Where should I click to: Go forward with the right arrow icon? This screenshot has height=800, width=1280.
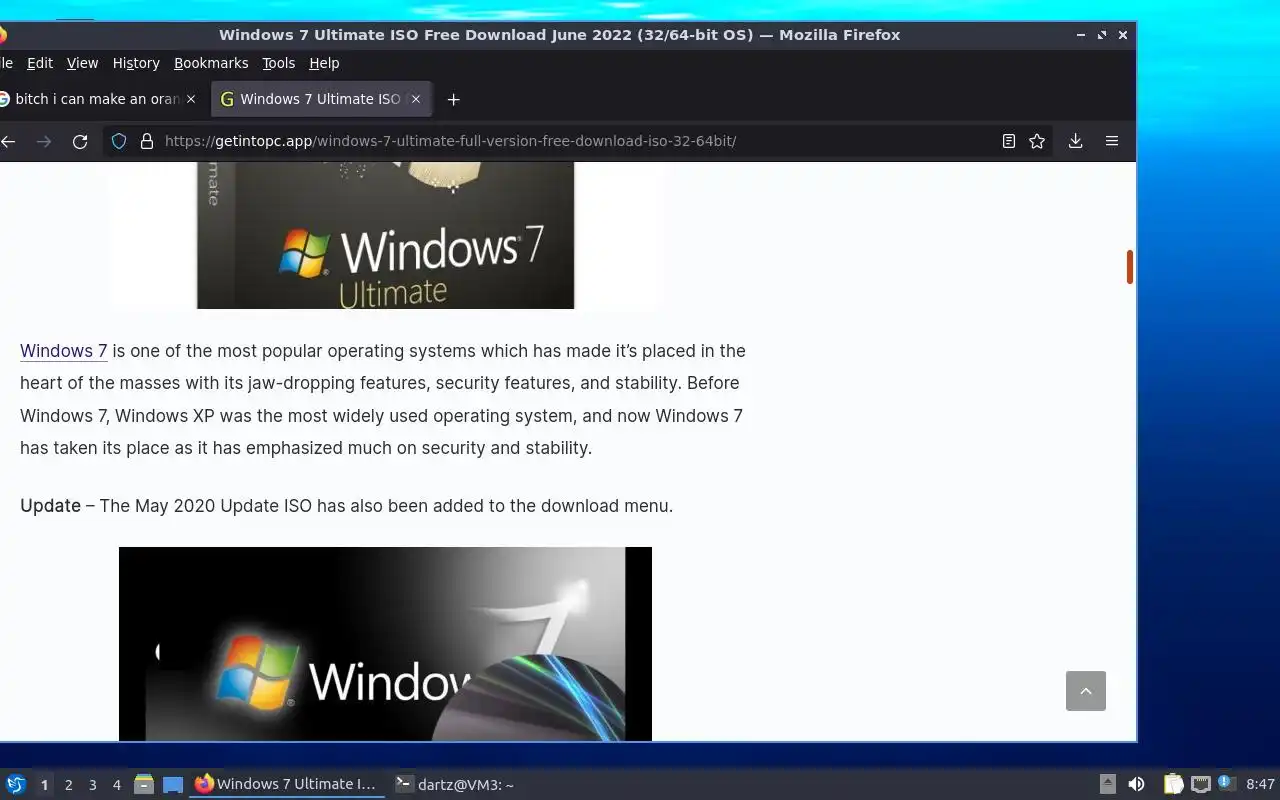click(43, 141)
